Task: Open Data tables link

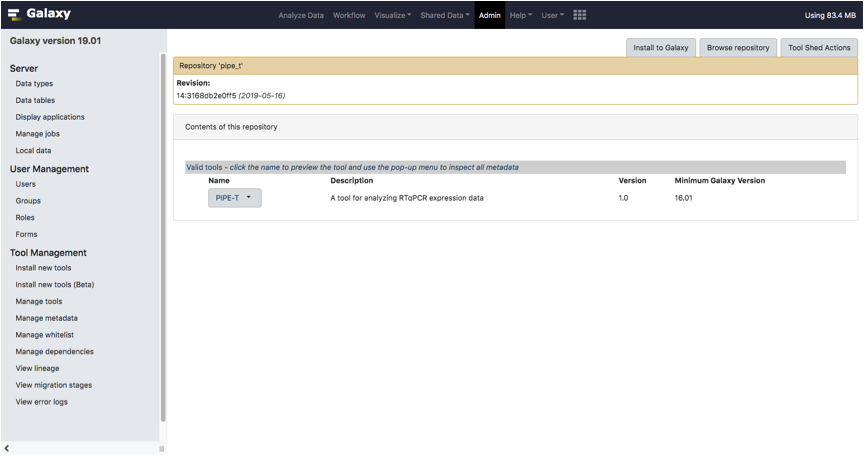Action: tap(35, 100)
